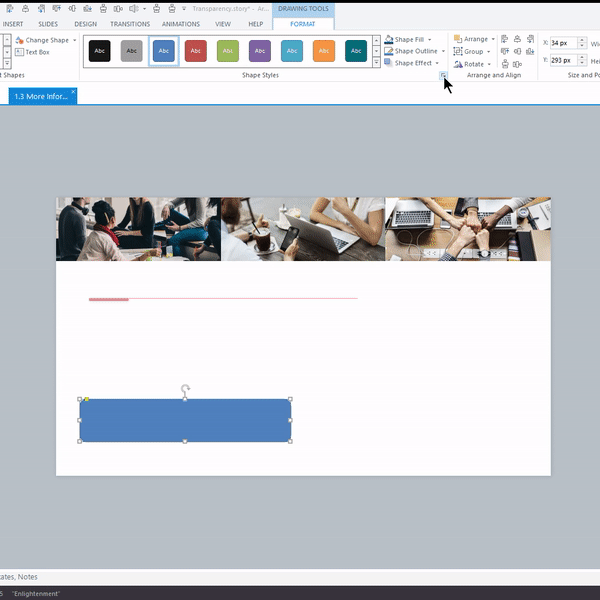Expand the Change Shape dropdown

(75, 40)
